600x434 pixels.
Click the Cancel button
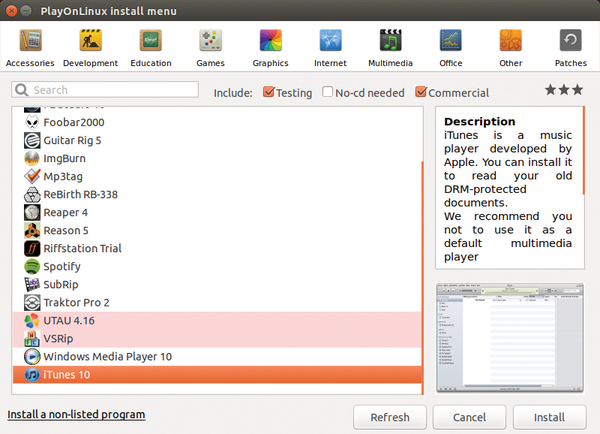tap(470, 417)
